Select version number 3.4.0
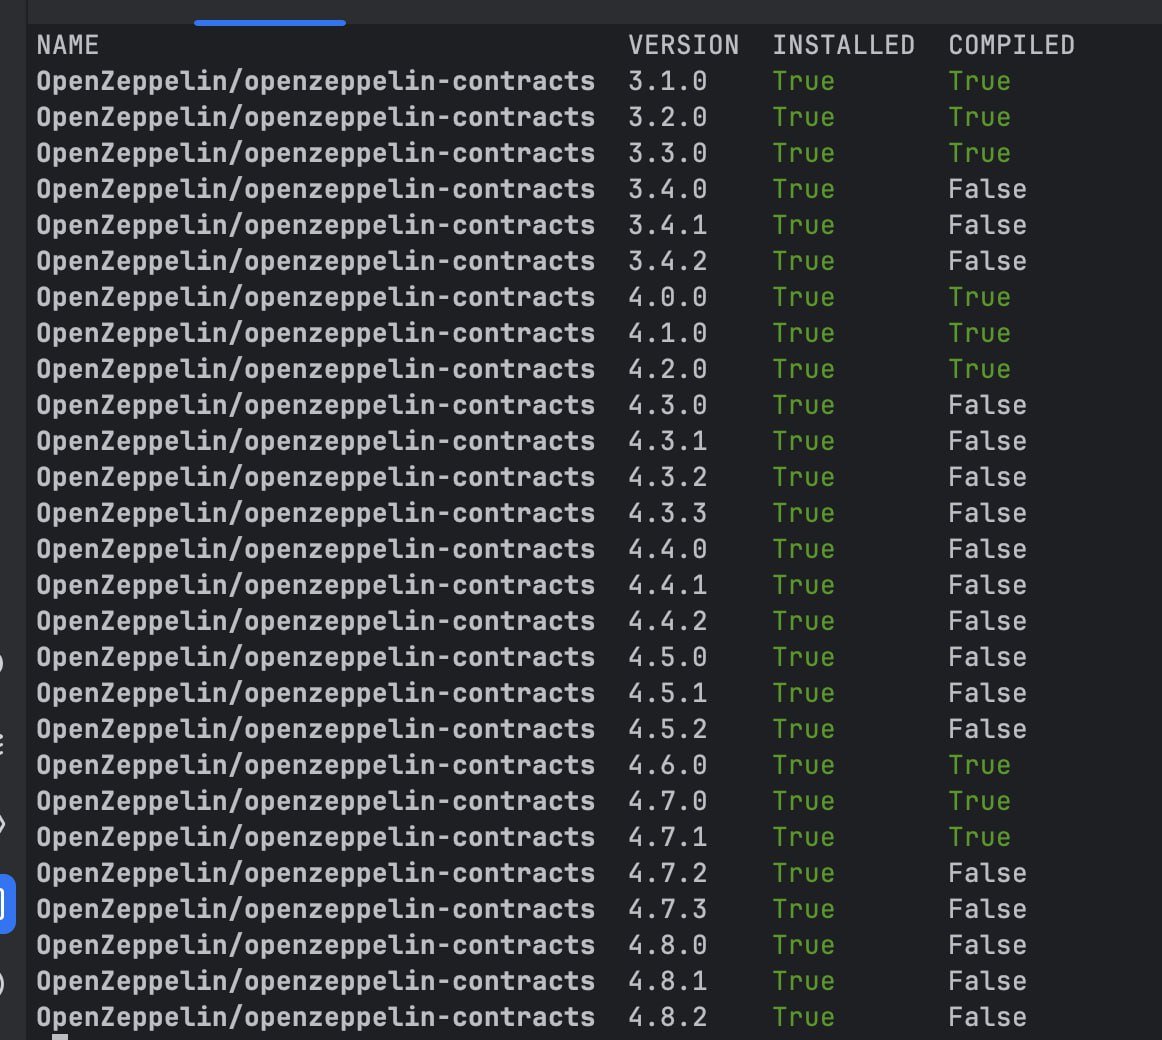This screenshot has width=1162, height=1040. [x=667, y=189]
